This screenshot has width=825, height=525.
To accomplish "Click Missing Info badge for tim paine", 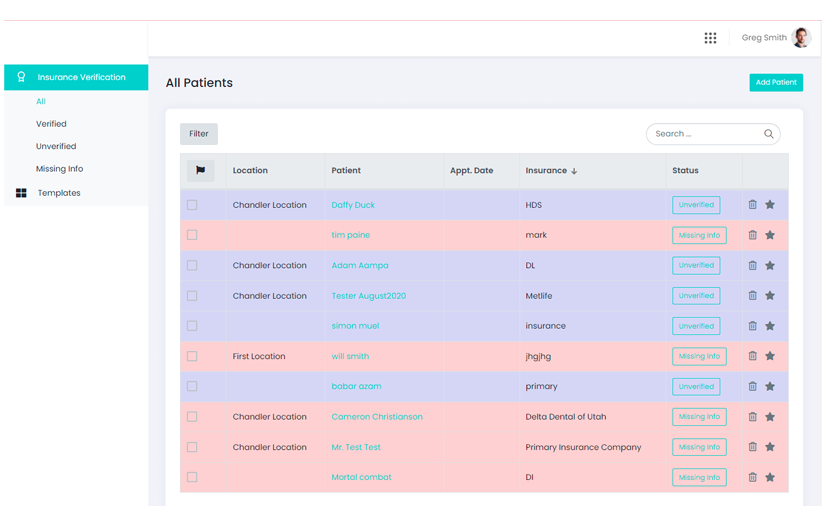I will coord(699,235).
